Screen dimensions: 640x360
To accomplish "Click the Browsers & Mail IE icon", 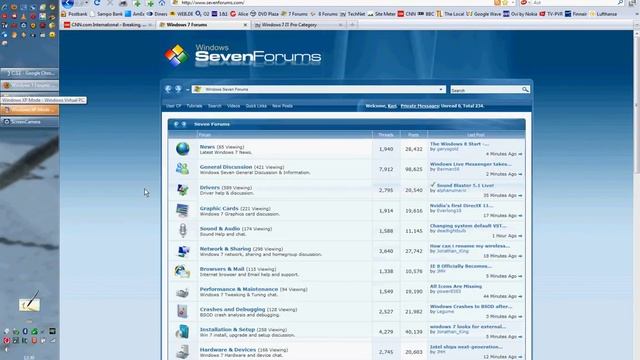I will (x=182, y=271).
